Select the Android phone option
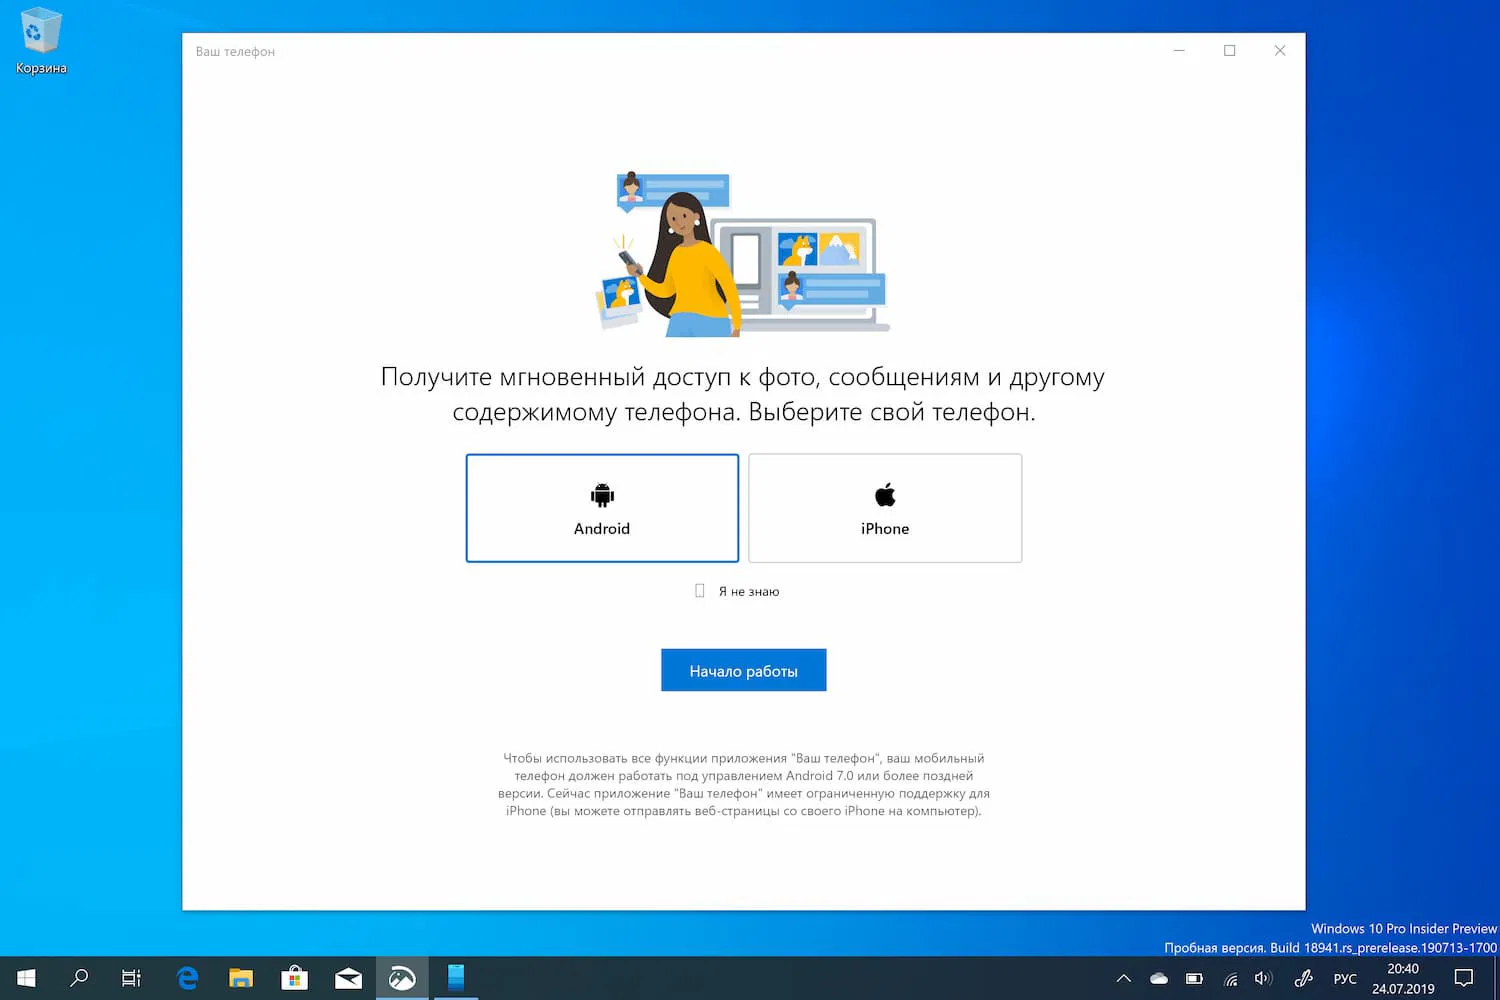 coord(601,508)
